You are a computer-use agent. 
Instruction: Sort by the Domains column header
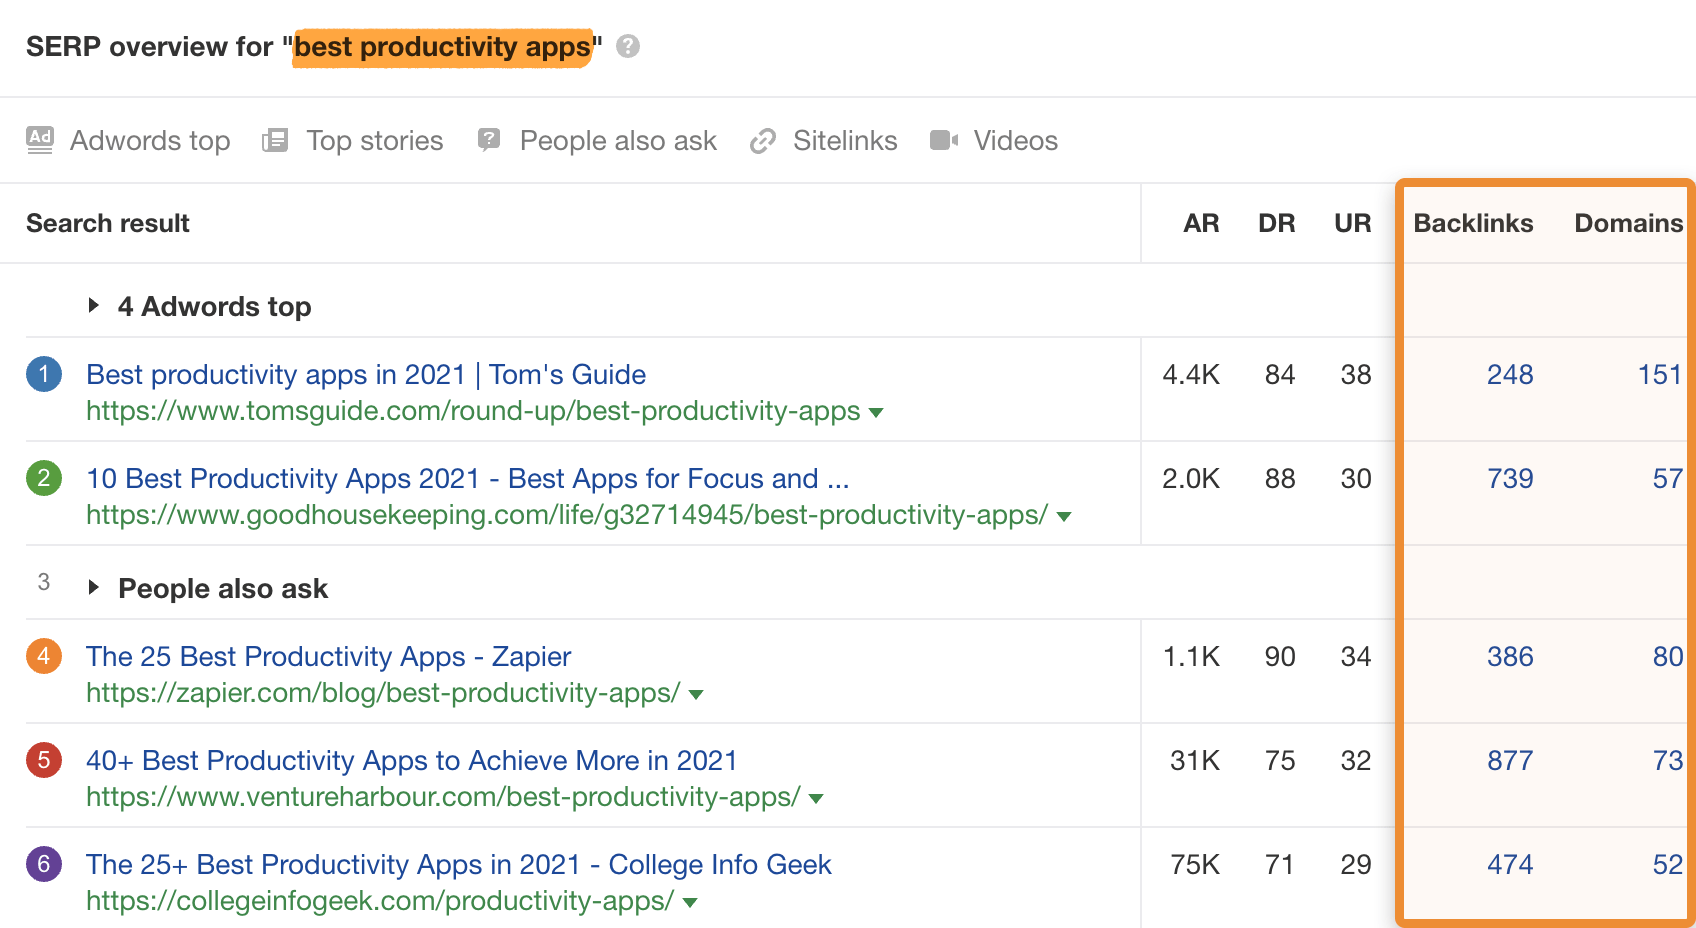pos(1628,223)
